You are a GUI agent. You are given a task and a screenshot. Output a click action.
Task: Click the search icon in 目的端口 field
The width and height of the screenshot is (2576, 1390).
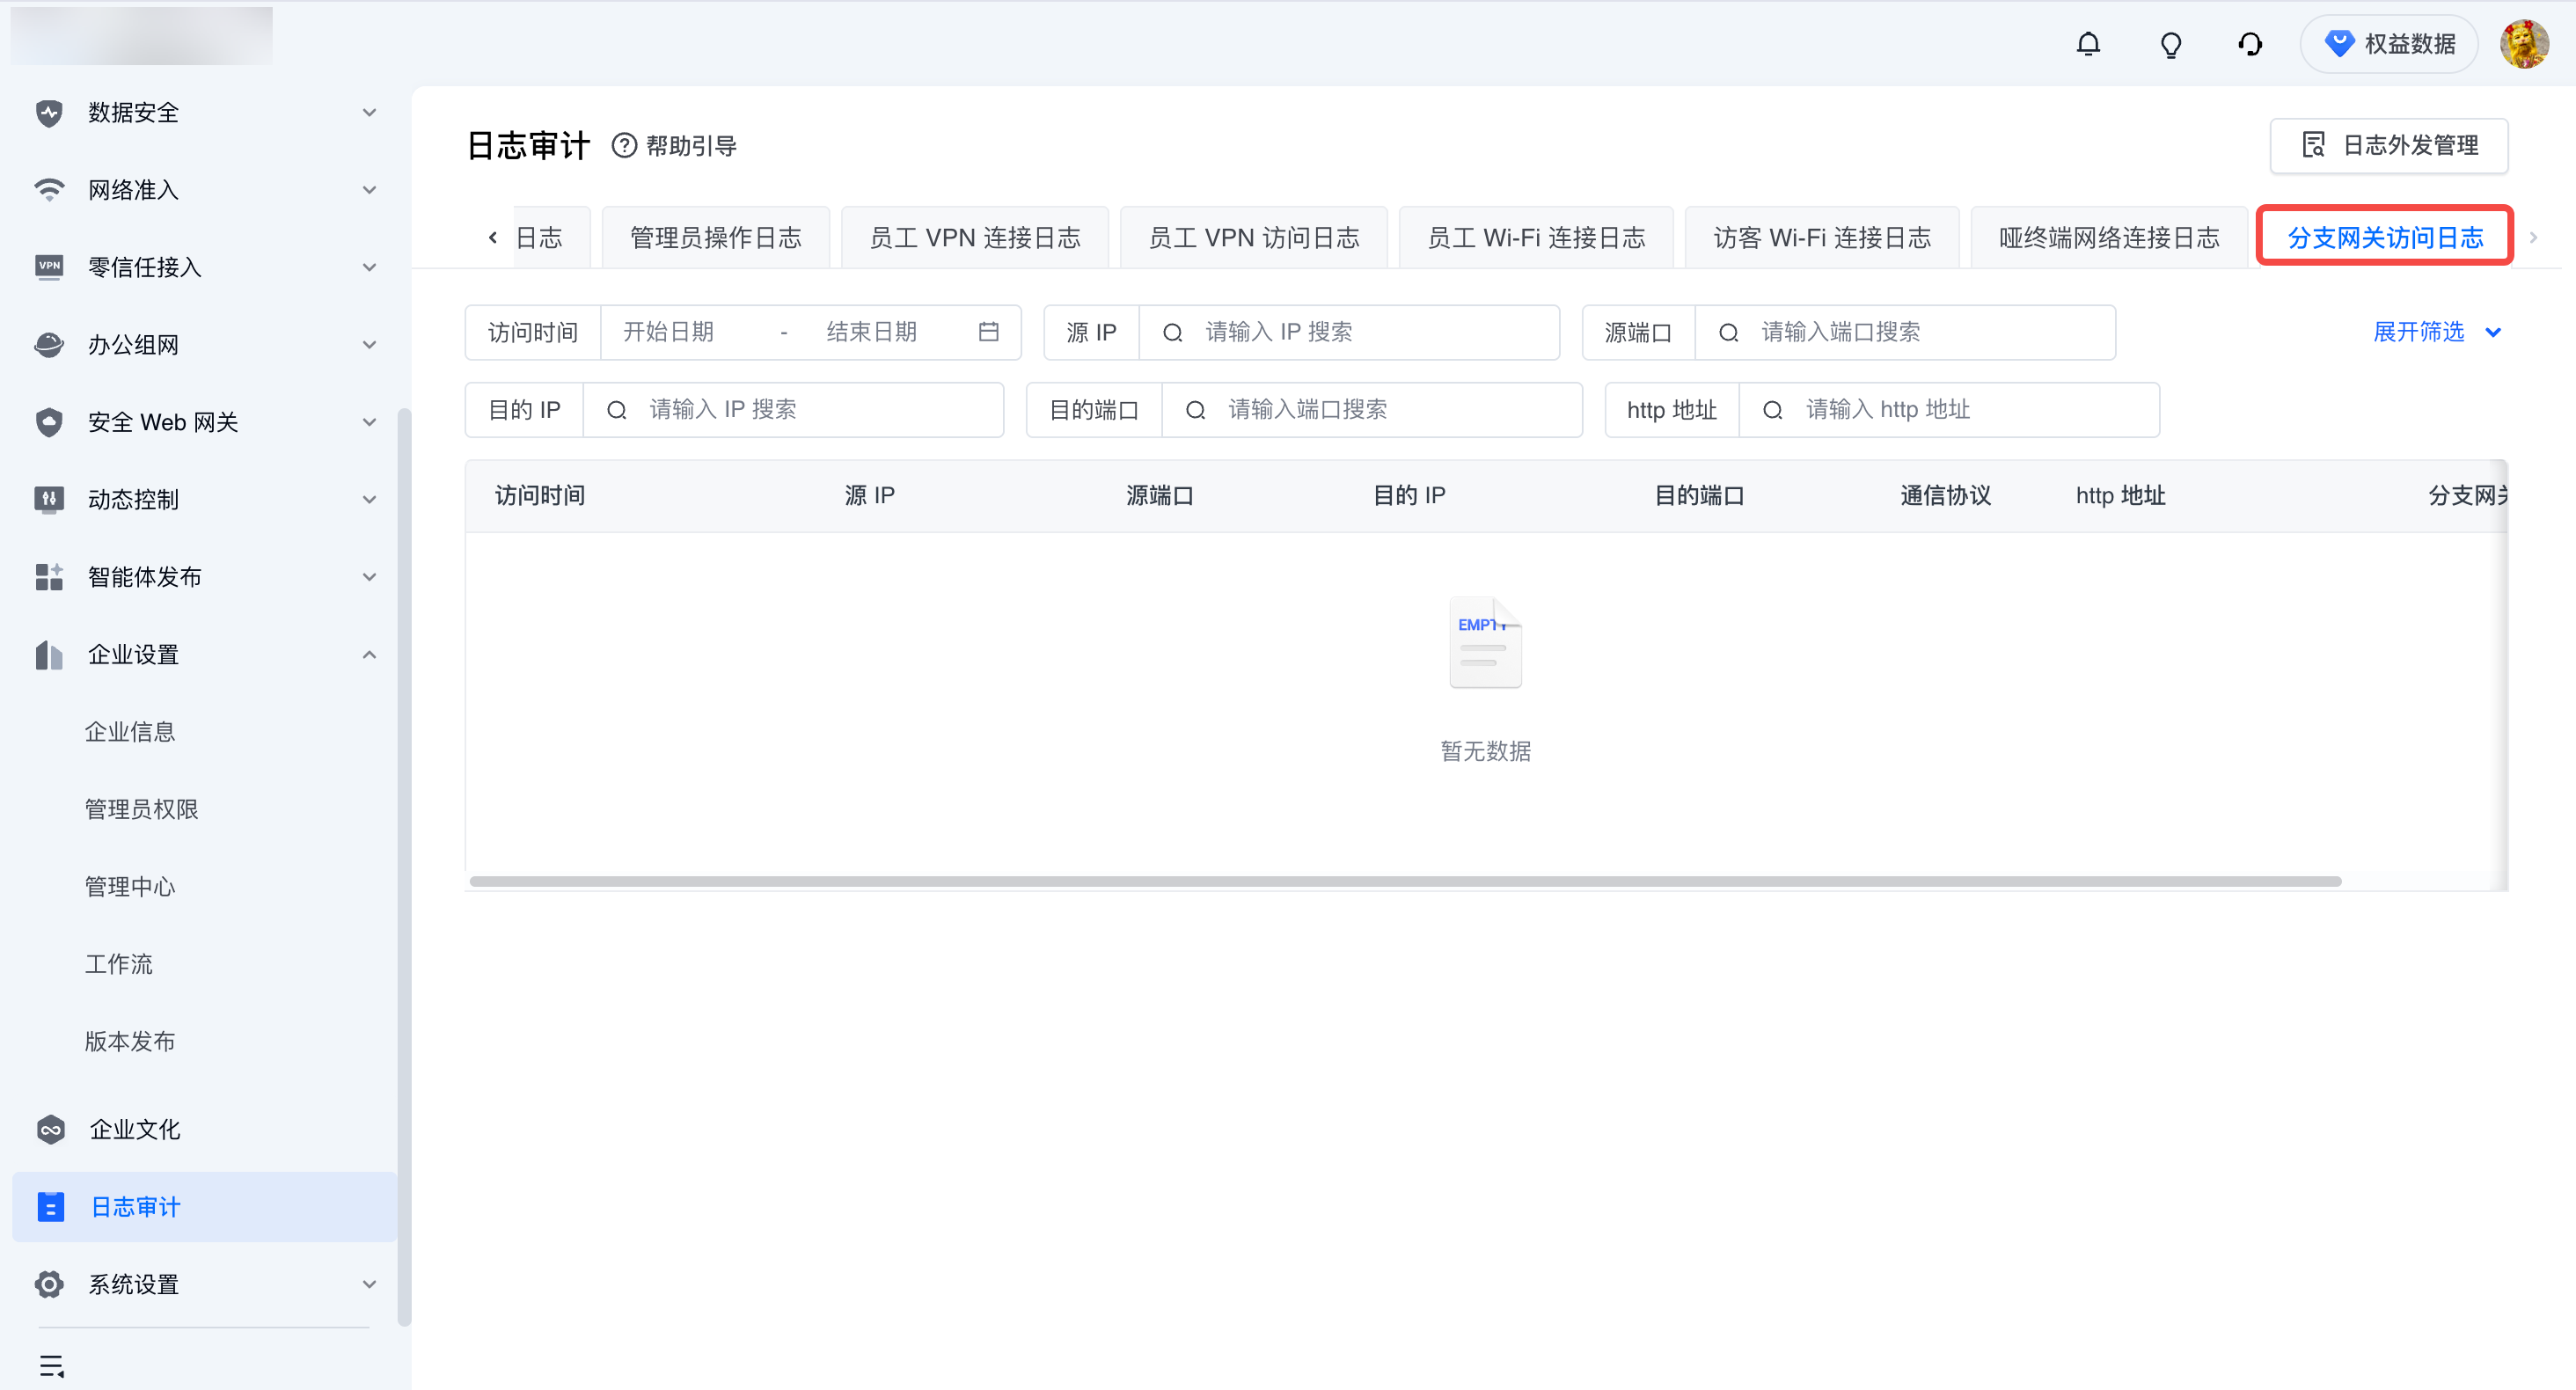click(1195, 410)
